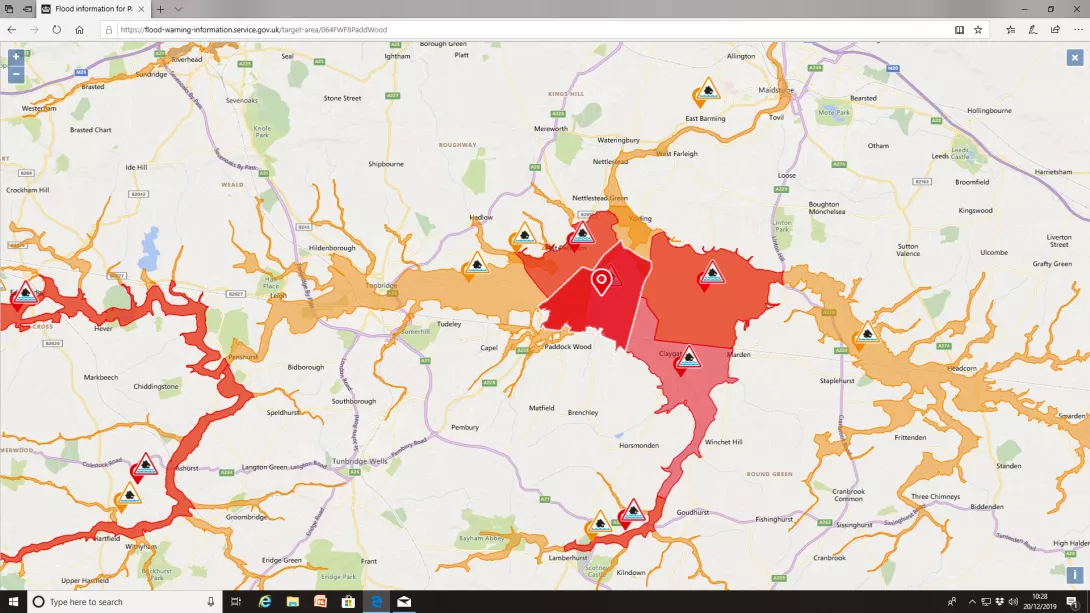Open a new browser tab with the plus button

coord(162,9)
